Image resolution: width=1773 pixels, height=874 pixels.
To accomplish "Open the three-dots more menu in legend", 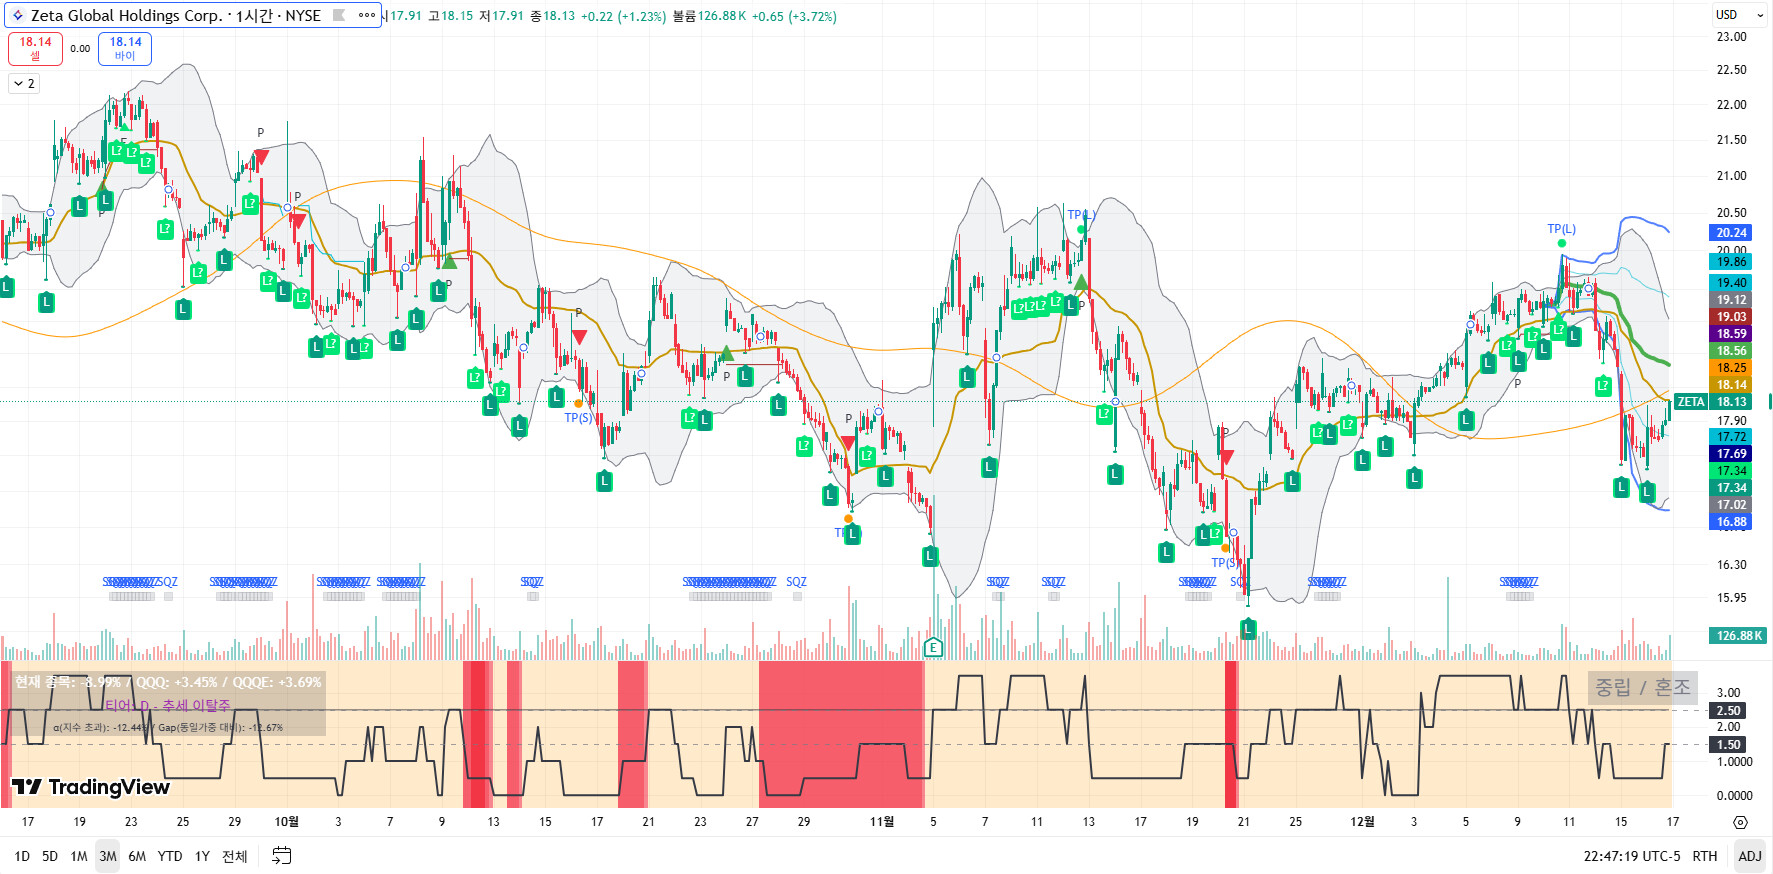I will 367,15.
